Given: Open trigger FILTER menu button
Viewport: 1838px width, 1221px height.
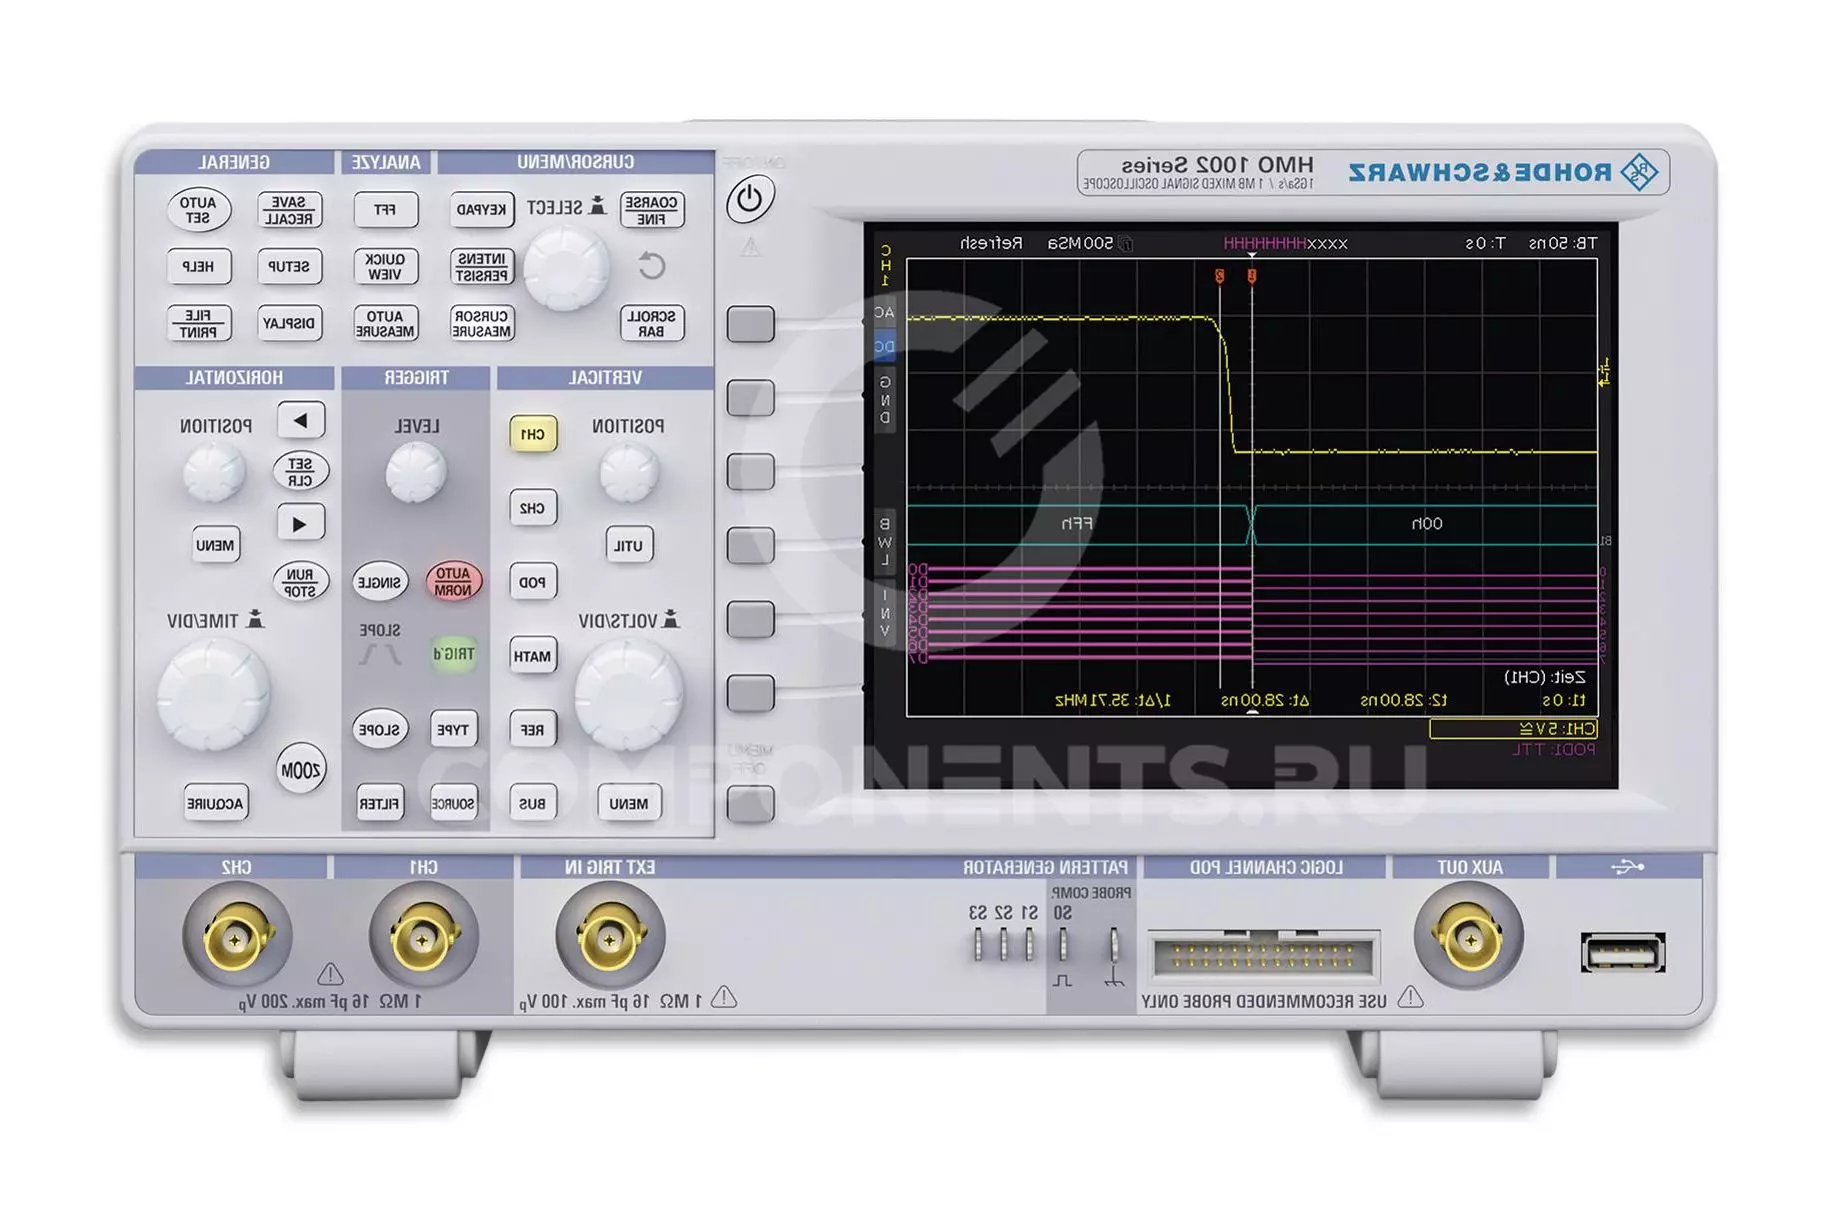Looking at the screenshot, I should 380,803.
